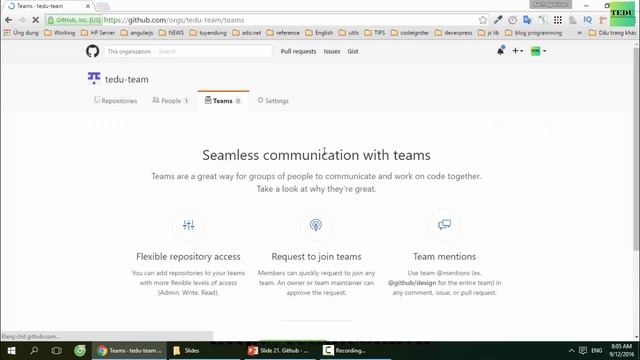The image size is (640, 360).
Task: Click the taskbar search magnifier icon
Action: 34,351
